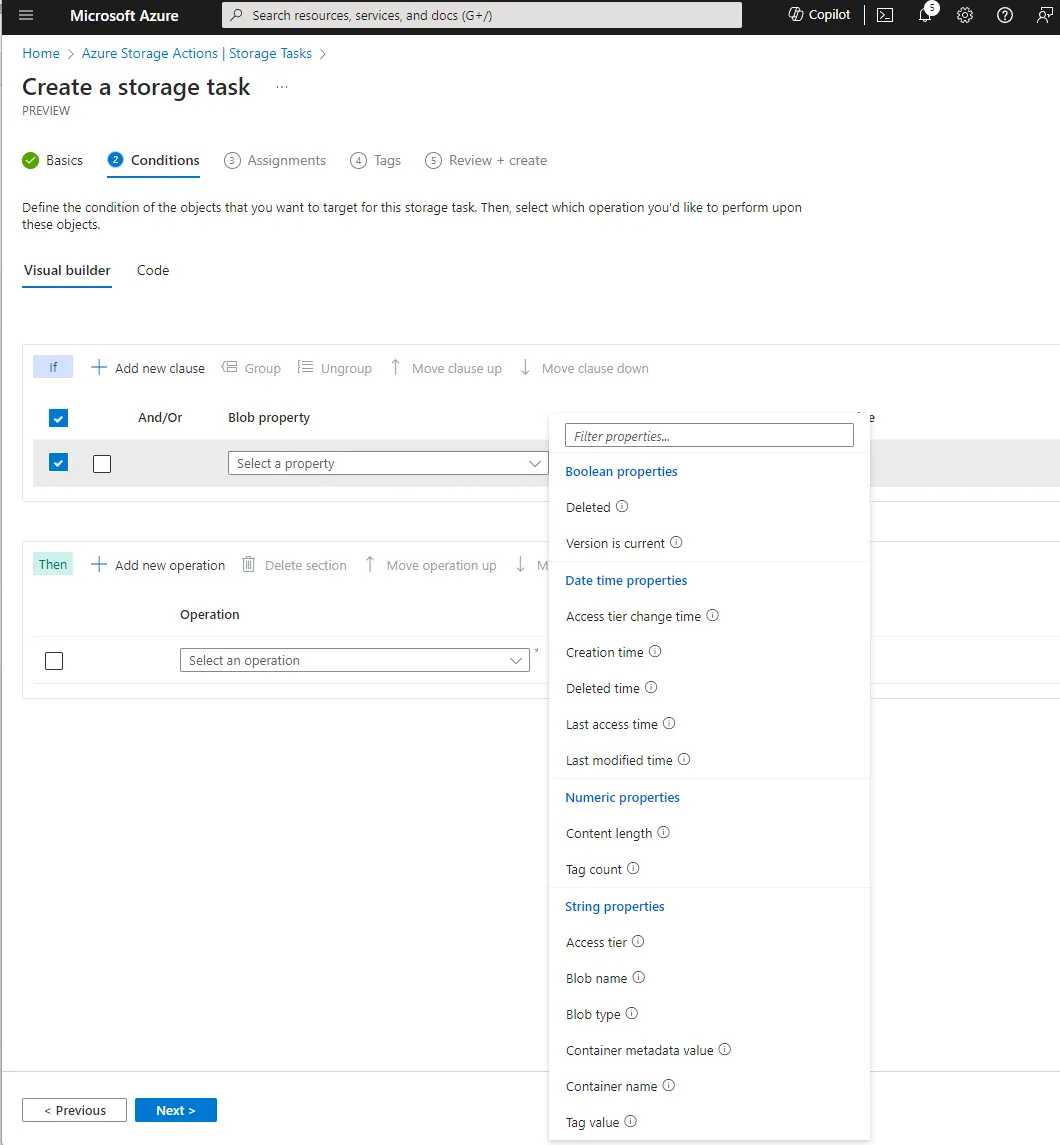Click info icon next to Deleted

pos(622,506)
